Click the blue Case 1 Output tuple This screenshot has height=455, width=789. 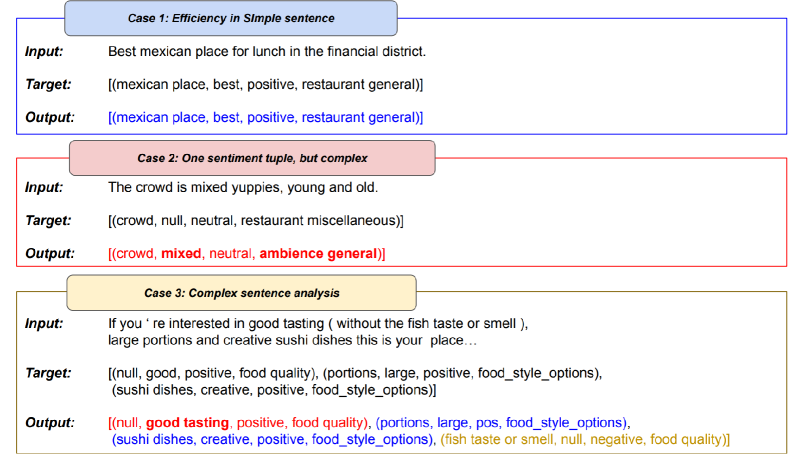[265, 118]
